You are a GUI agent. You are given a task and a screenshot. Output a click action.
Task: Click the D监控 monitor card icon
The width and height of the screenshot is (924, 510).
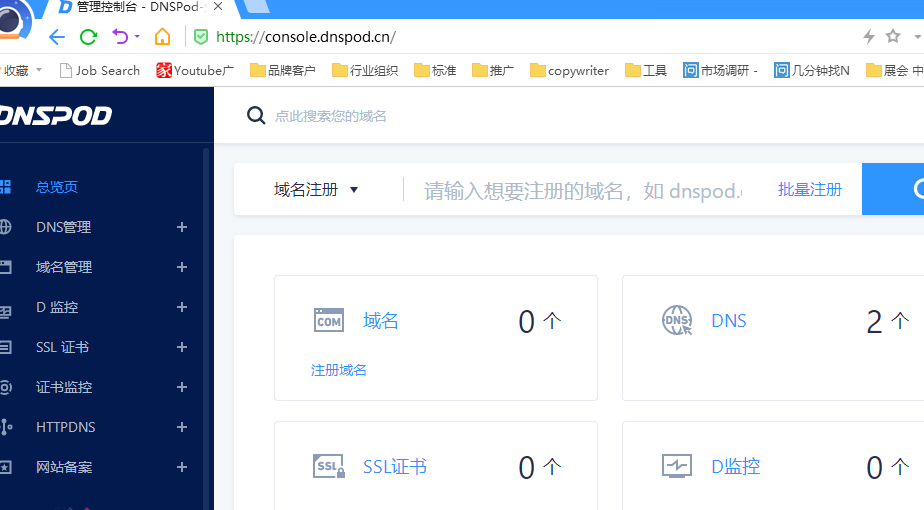coord(677,466)
